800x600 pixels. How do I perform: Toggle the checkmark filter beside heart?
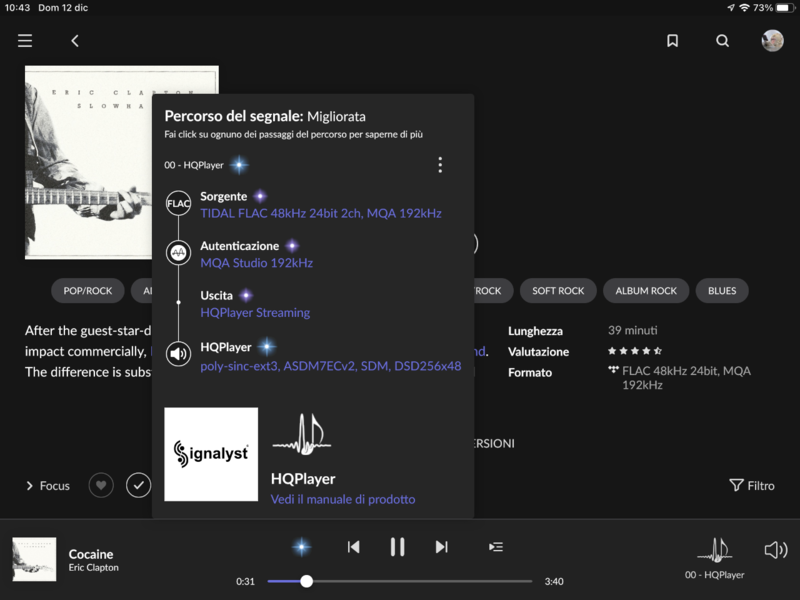(138, 486)
